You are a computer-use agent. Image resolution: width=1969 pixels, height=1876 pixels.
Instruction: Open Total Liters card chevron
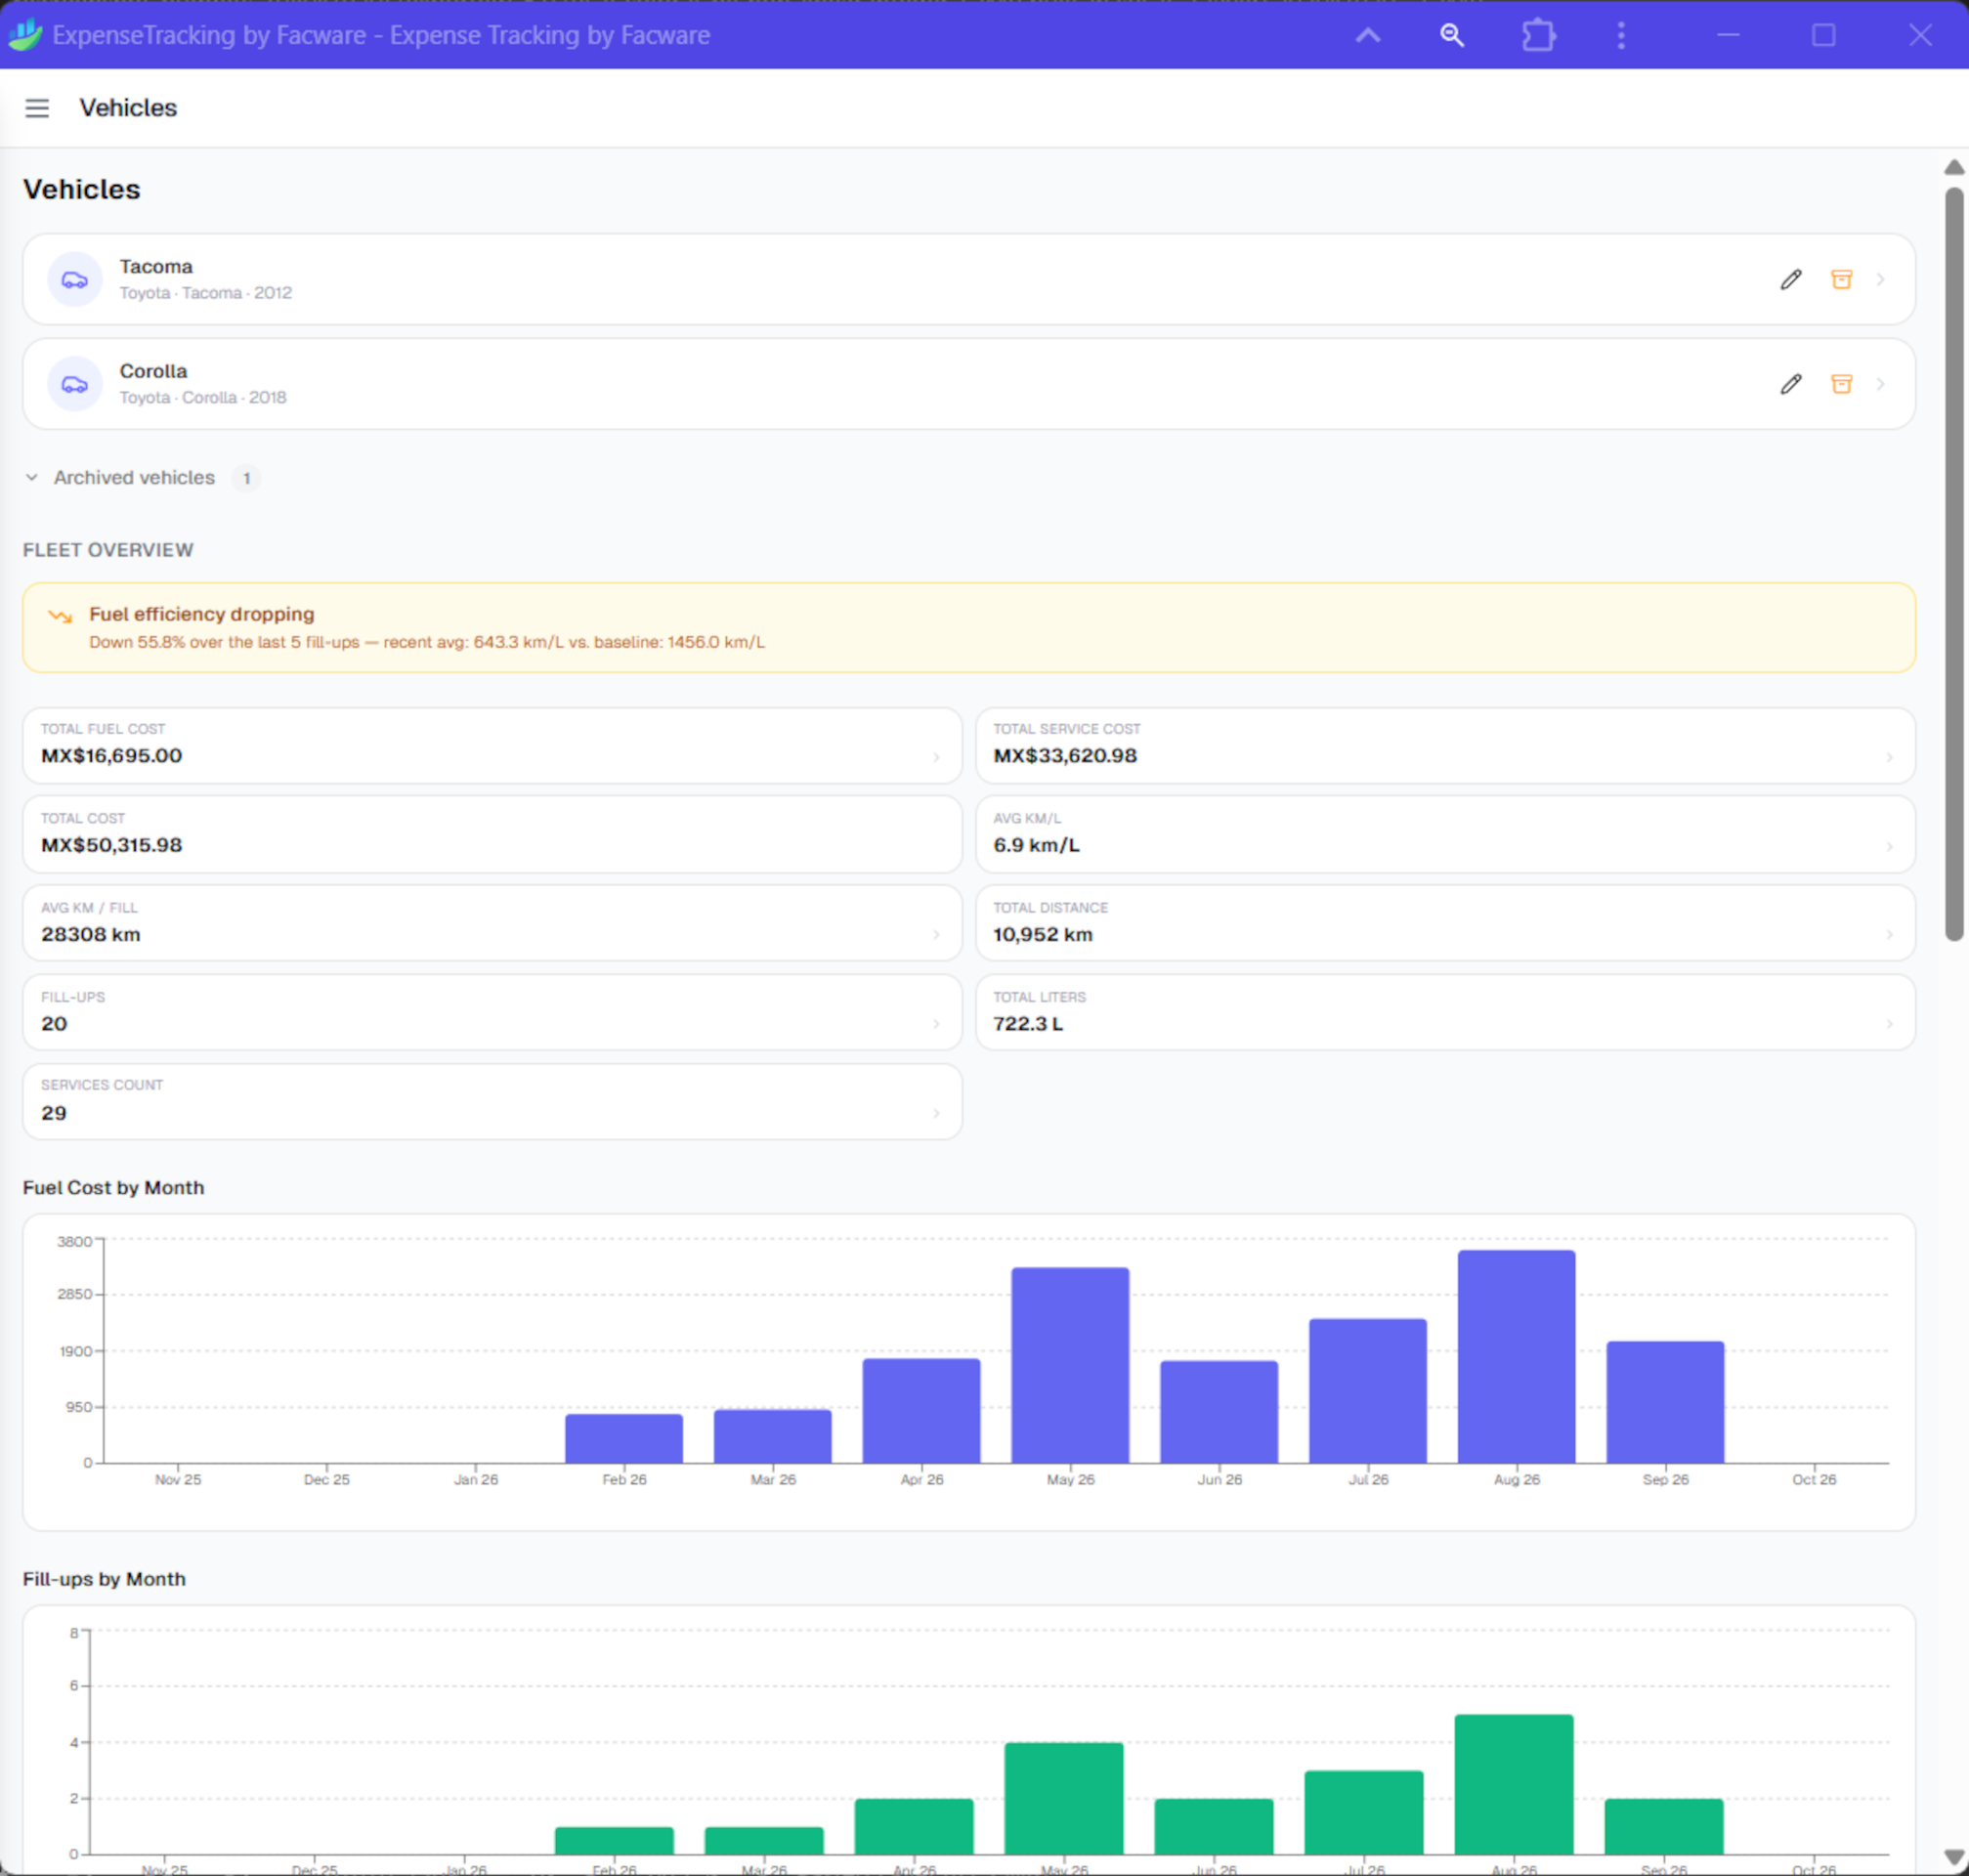tap(1889, 1024)
